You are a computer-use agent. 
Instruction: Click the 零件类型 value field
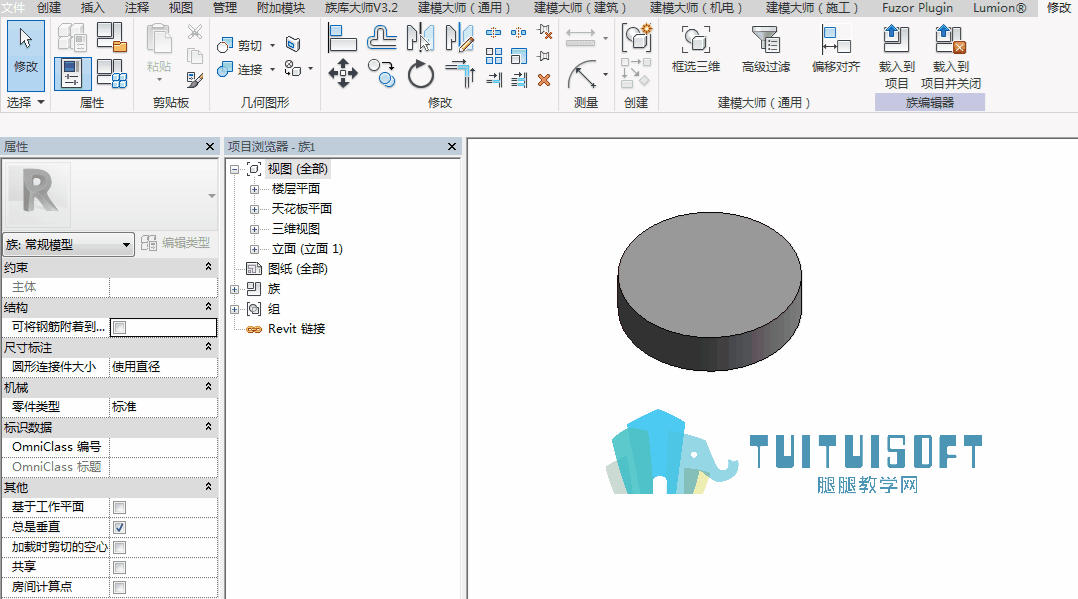[x=163, y=407]
